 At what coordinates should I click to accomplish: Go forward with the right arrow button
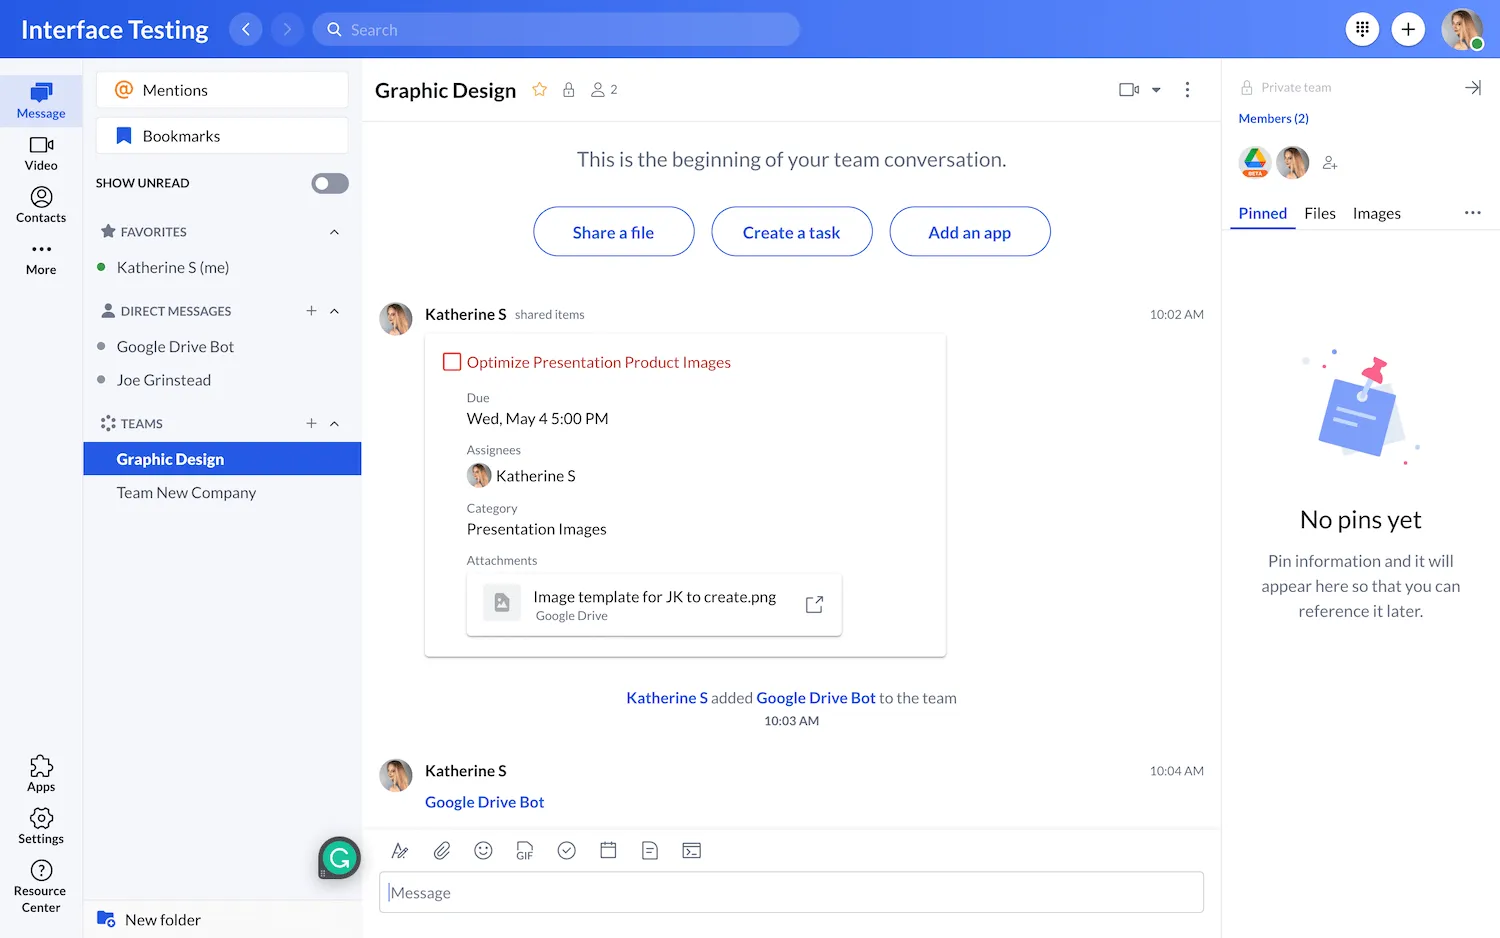coord(287,29)
